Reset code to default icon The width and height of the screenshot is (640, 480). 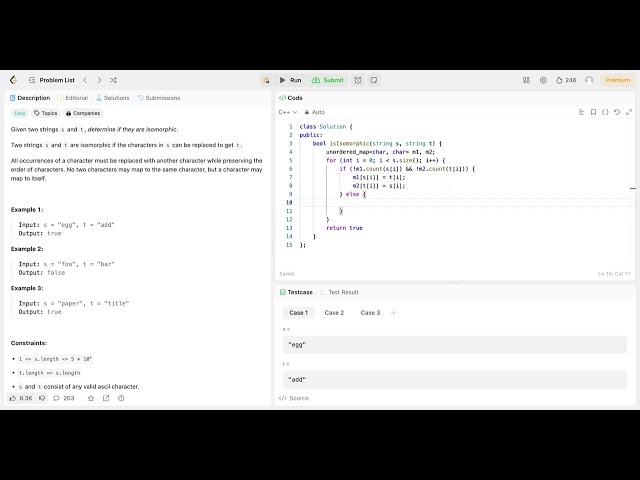click(617, 112)
